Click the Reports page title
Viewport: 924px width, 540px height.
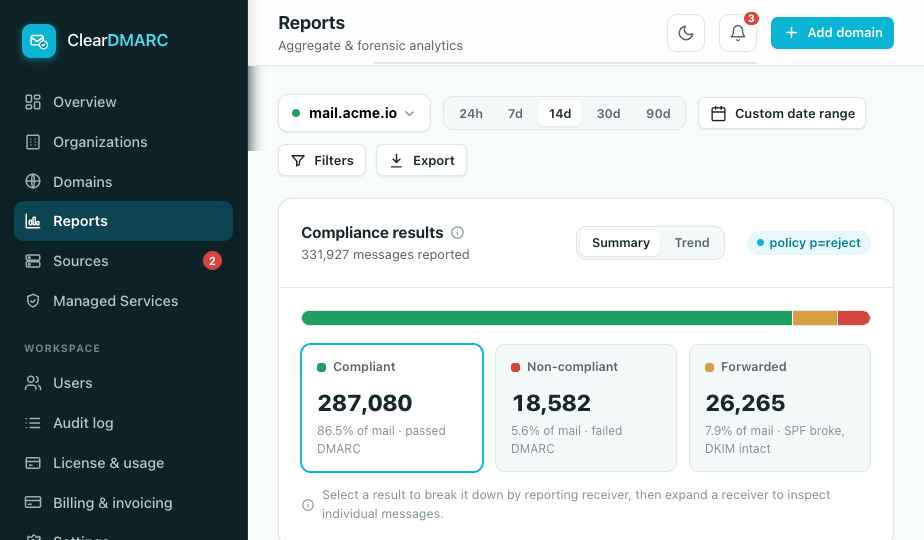point(311,23)
